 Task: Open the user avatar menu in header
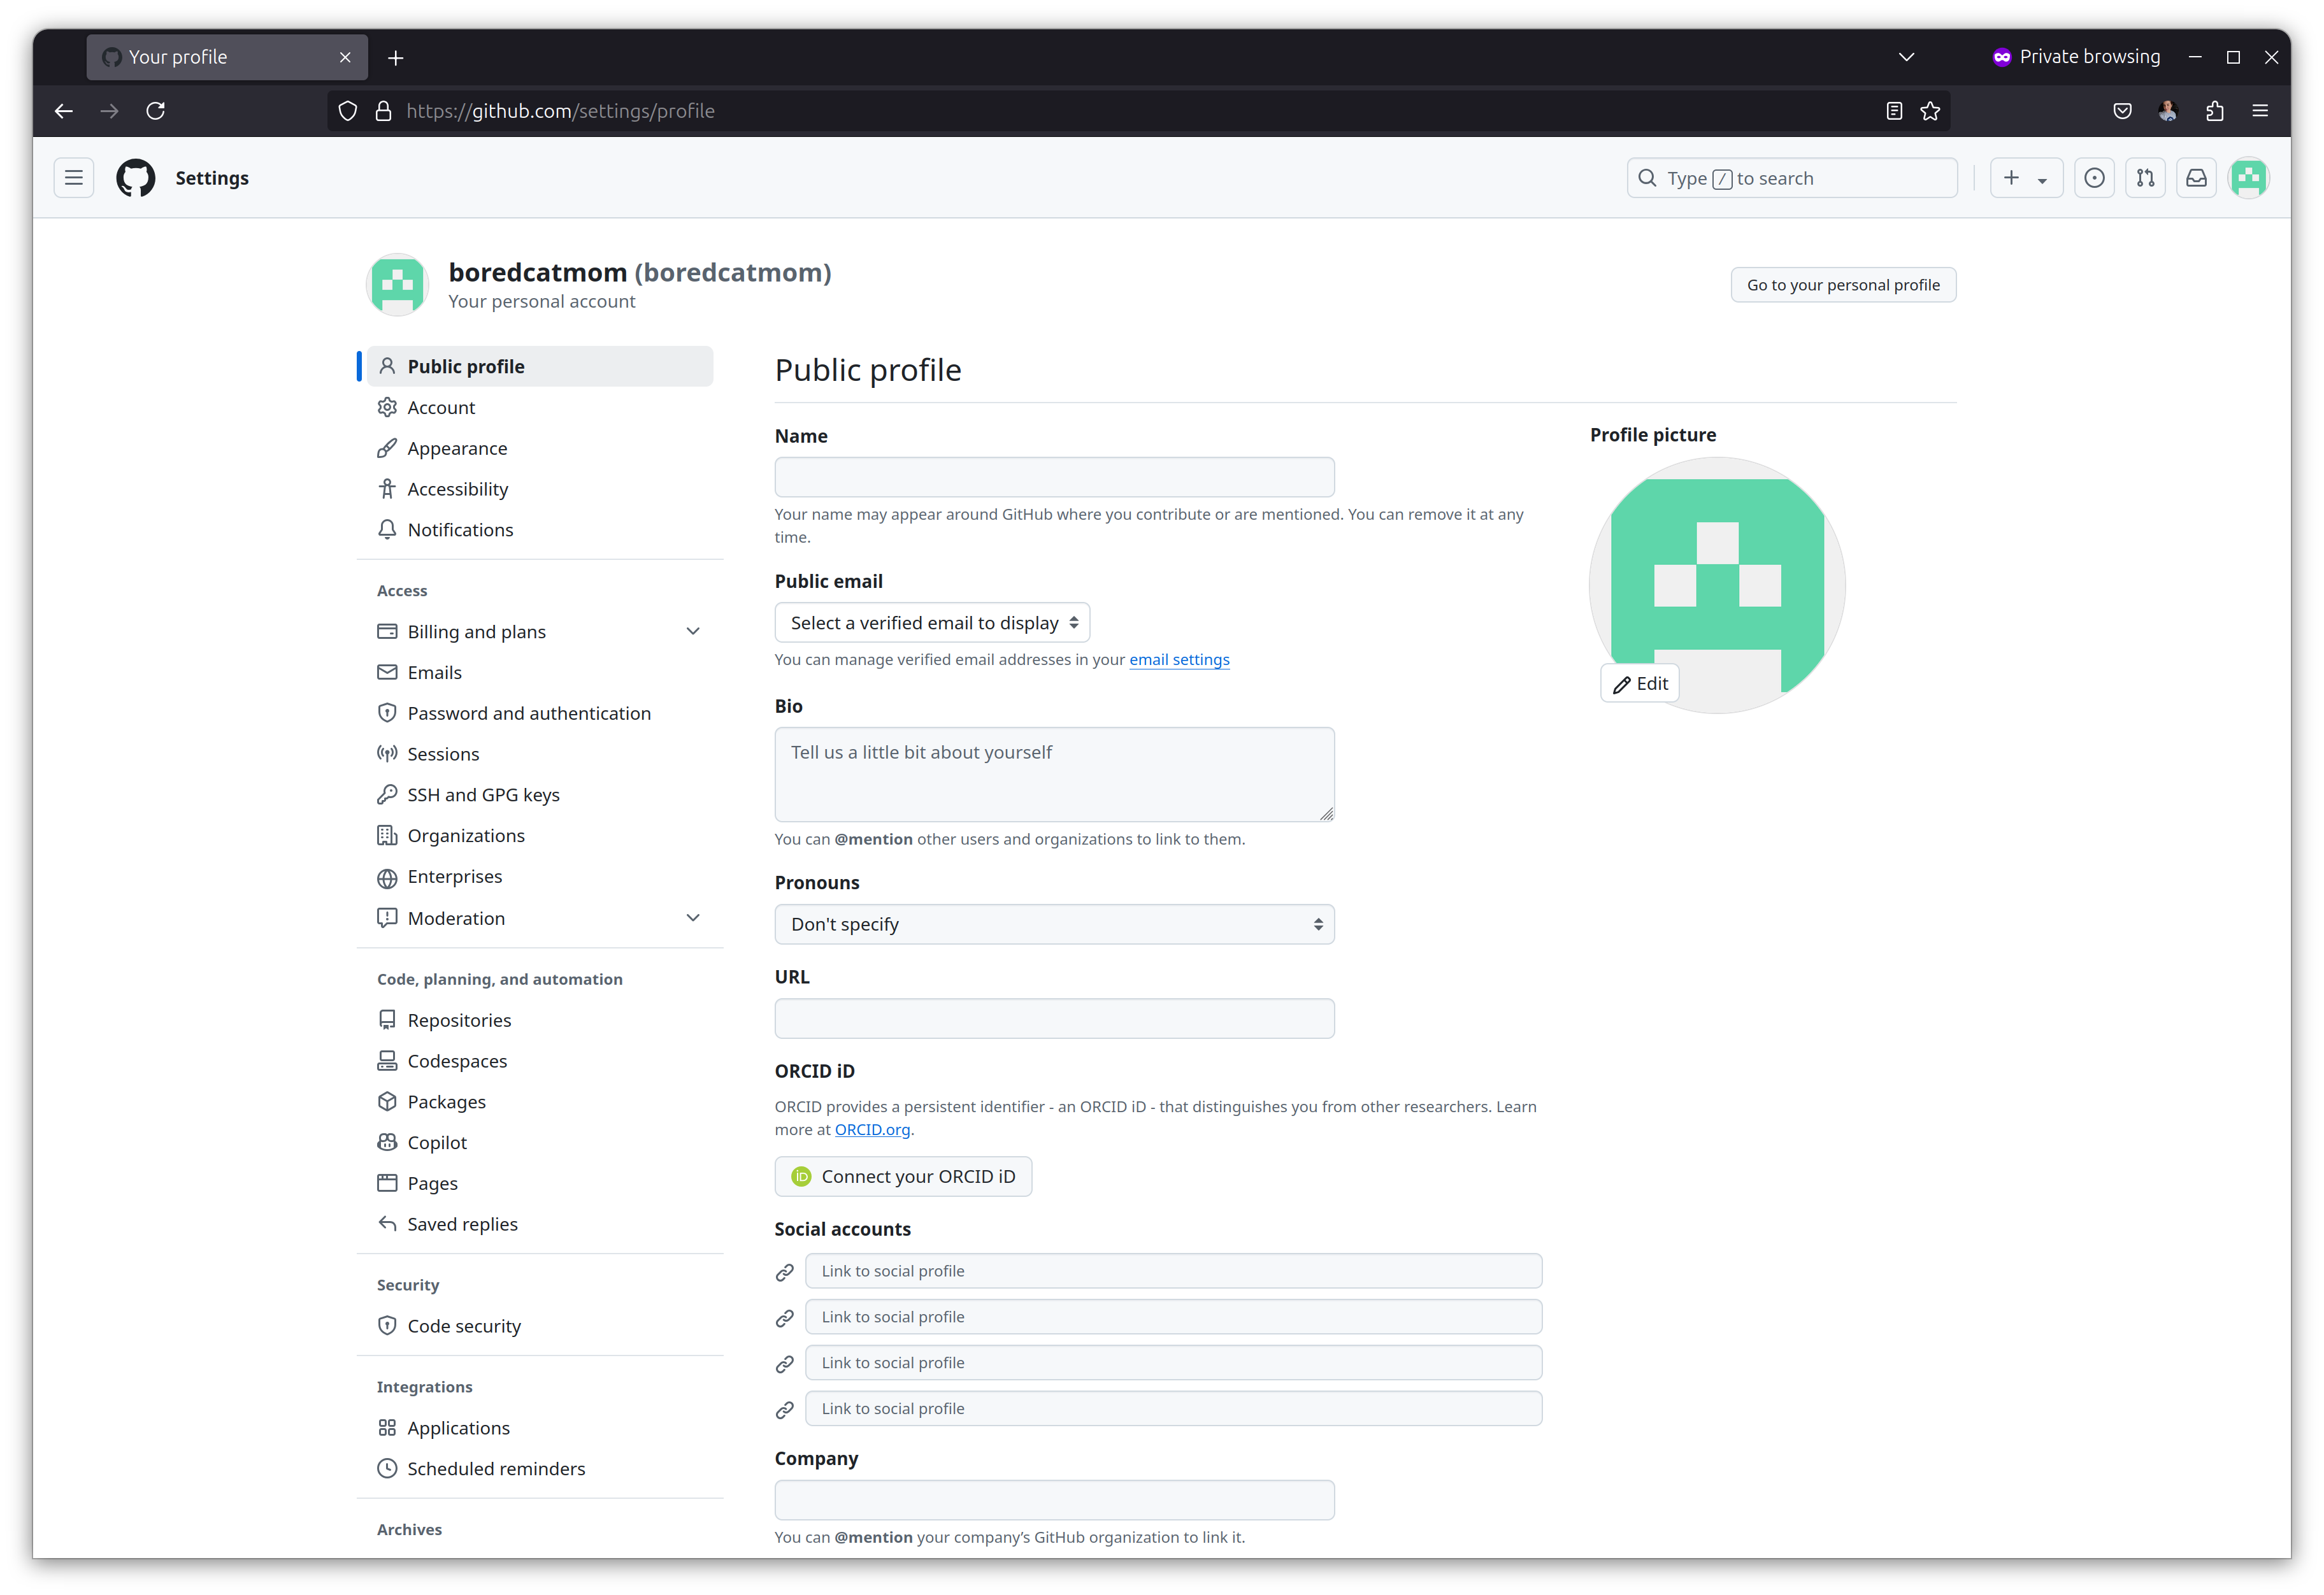[2248, 178]
